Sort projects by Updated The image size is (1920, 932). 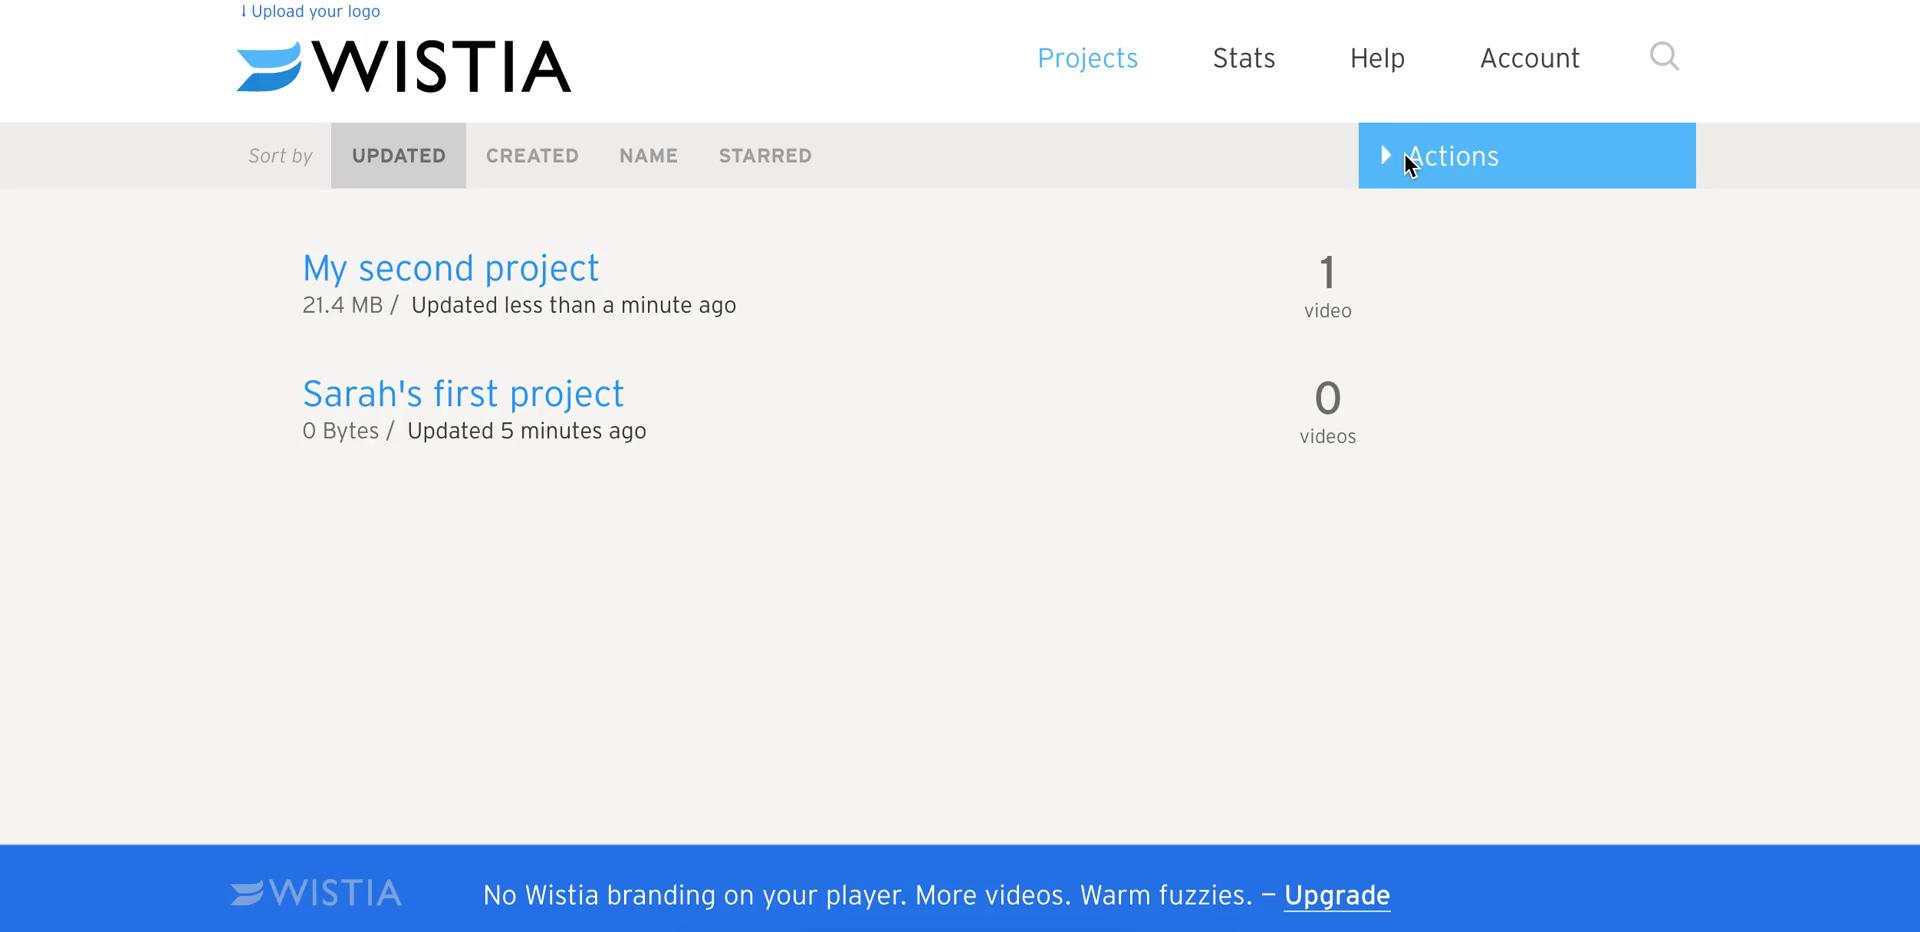pyautogui.click(x=398, y=156)
